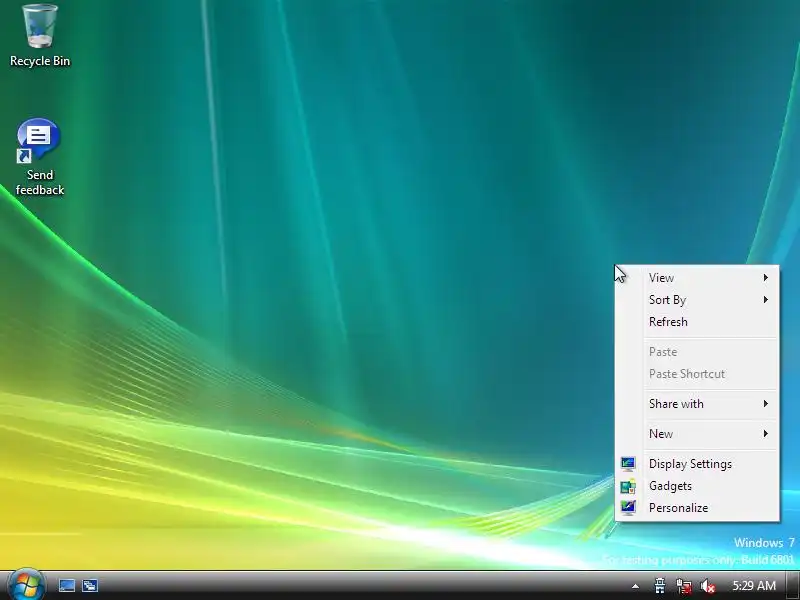Open the Sort By submenu
800x600 pixels.
coord(697,299)
